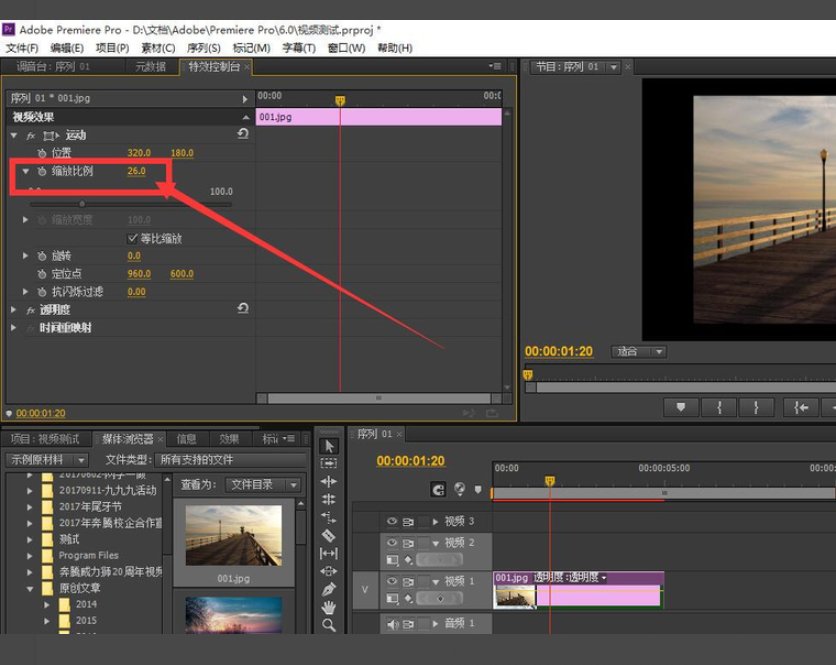
Task: Mute the 音频 1 track speaker
Action: (x=392, y=624)
